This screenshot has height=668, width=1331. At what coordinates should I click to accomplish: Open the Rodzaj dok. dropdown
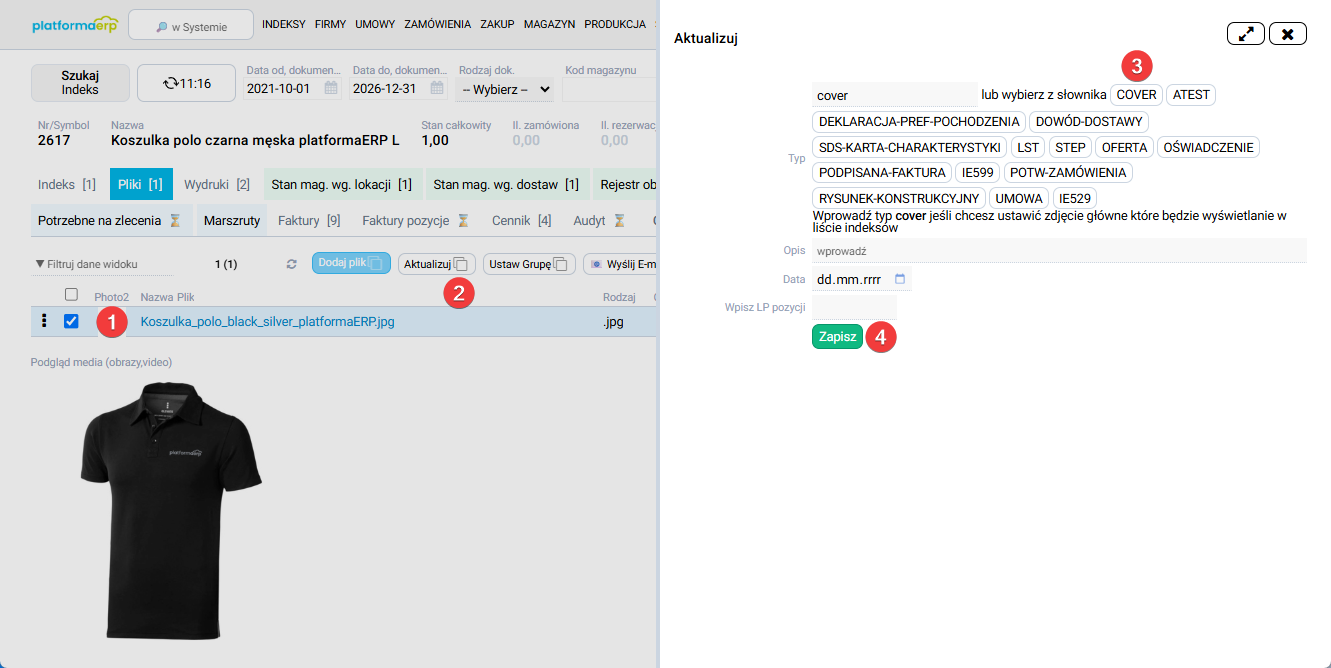(x=504, y=89)
